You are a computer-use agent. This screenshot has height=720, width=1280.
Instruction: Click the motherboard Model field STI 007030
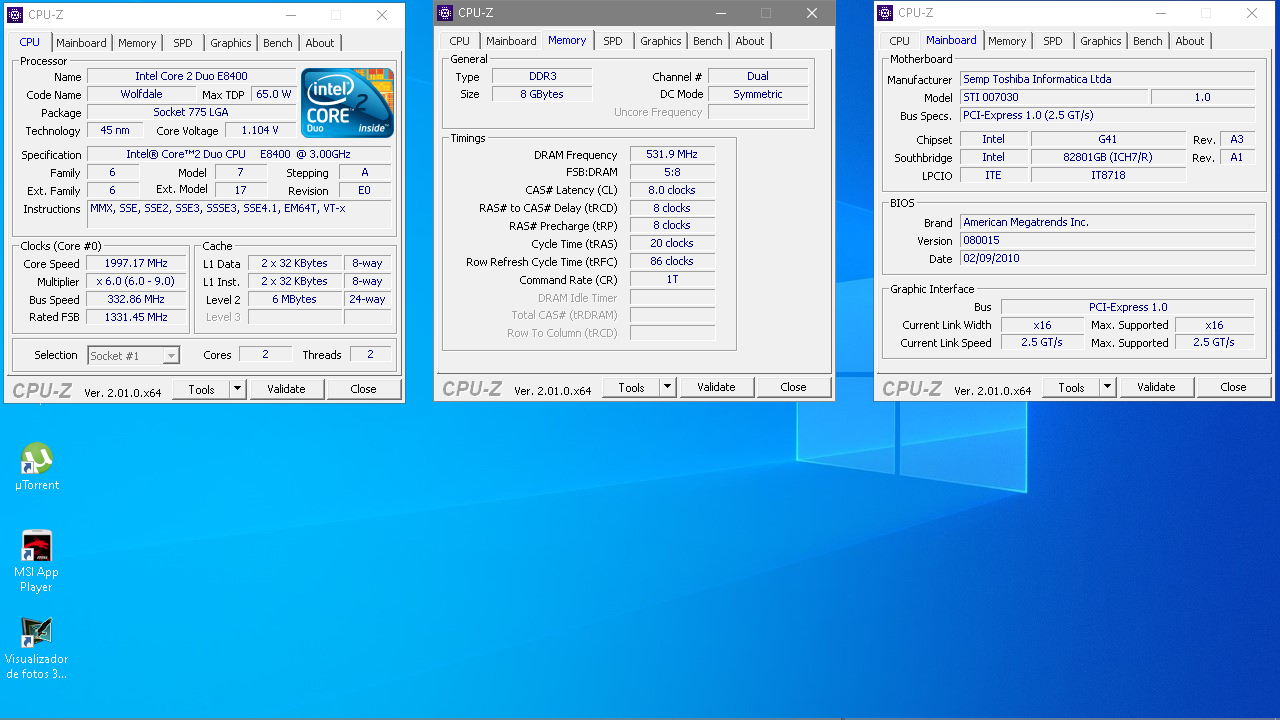coord(1054,97)
